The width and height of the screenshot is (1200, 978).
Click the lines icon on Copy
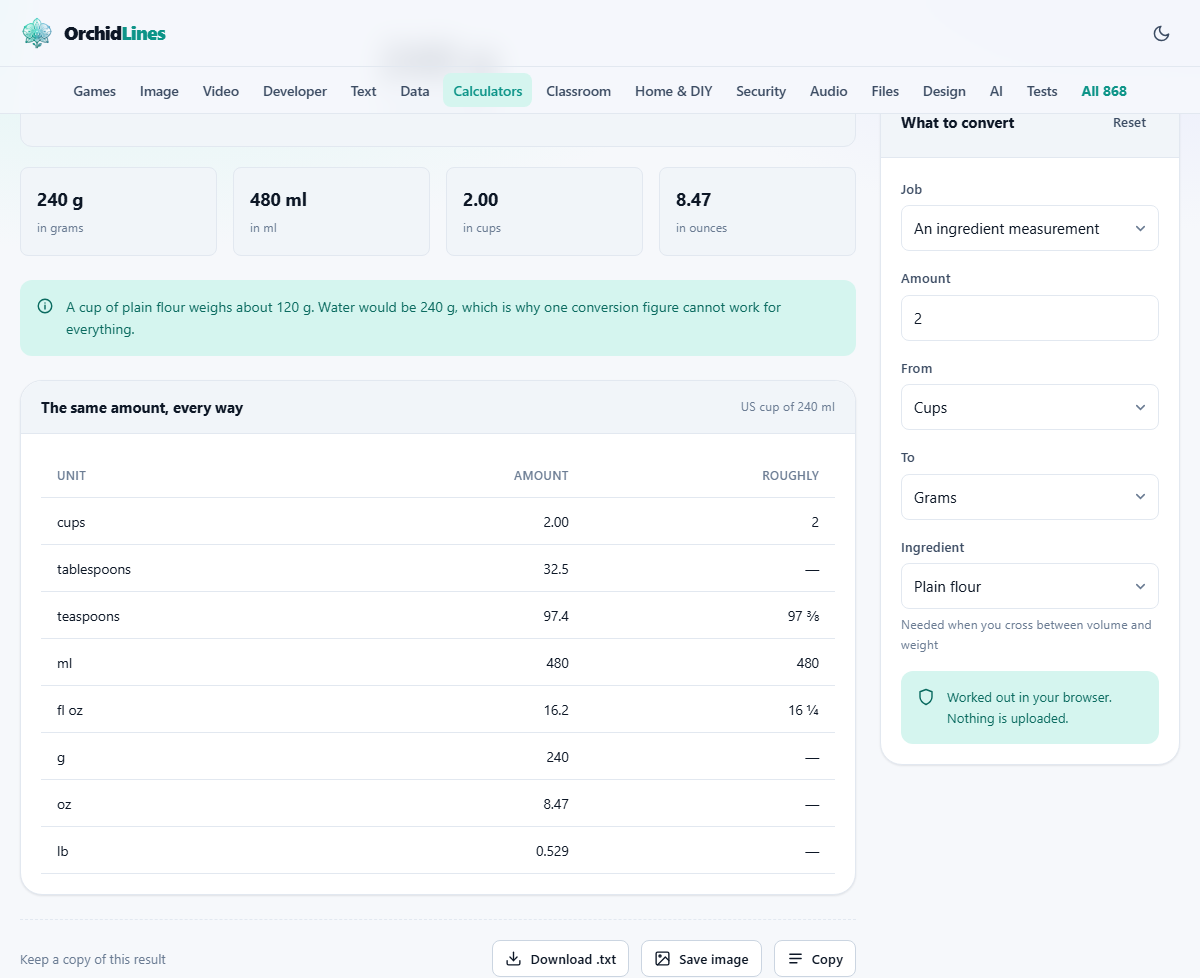[795, 959]
